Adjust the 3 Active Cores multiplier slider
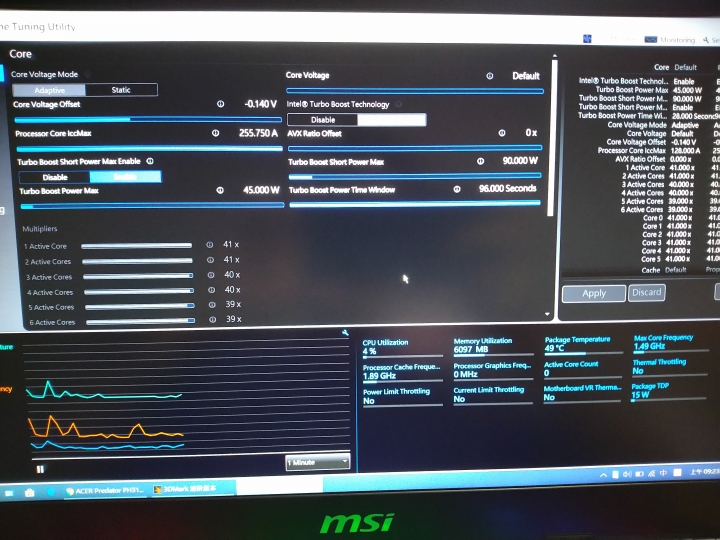 click(x=138, y=276)
